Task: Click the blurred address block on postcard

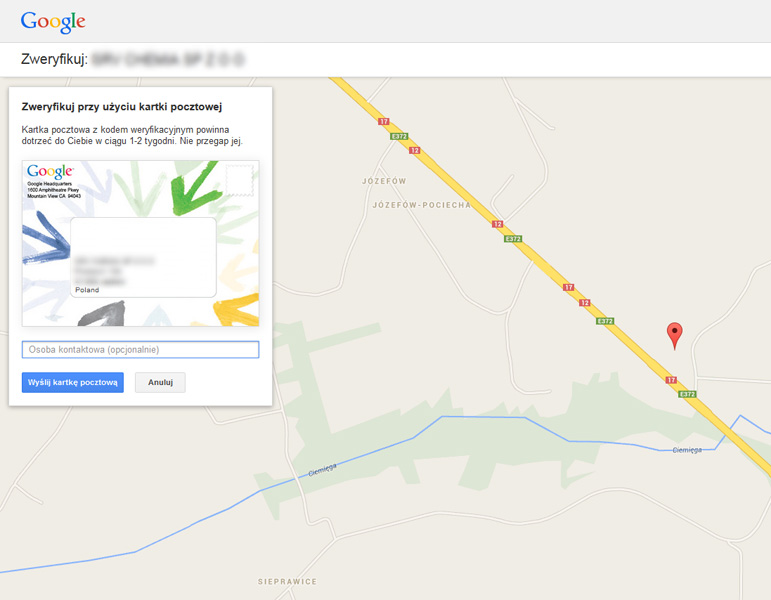Action: (115, 271)
